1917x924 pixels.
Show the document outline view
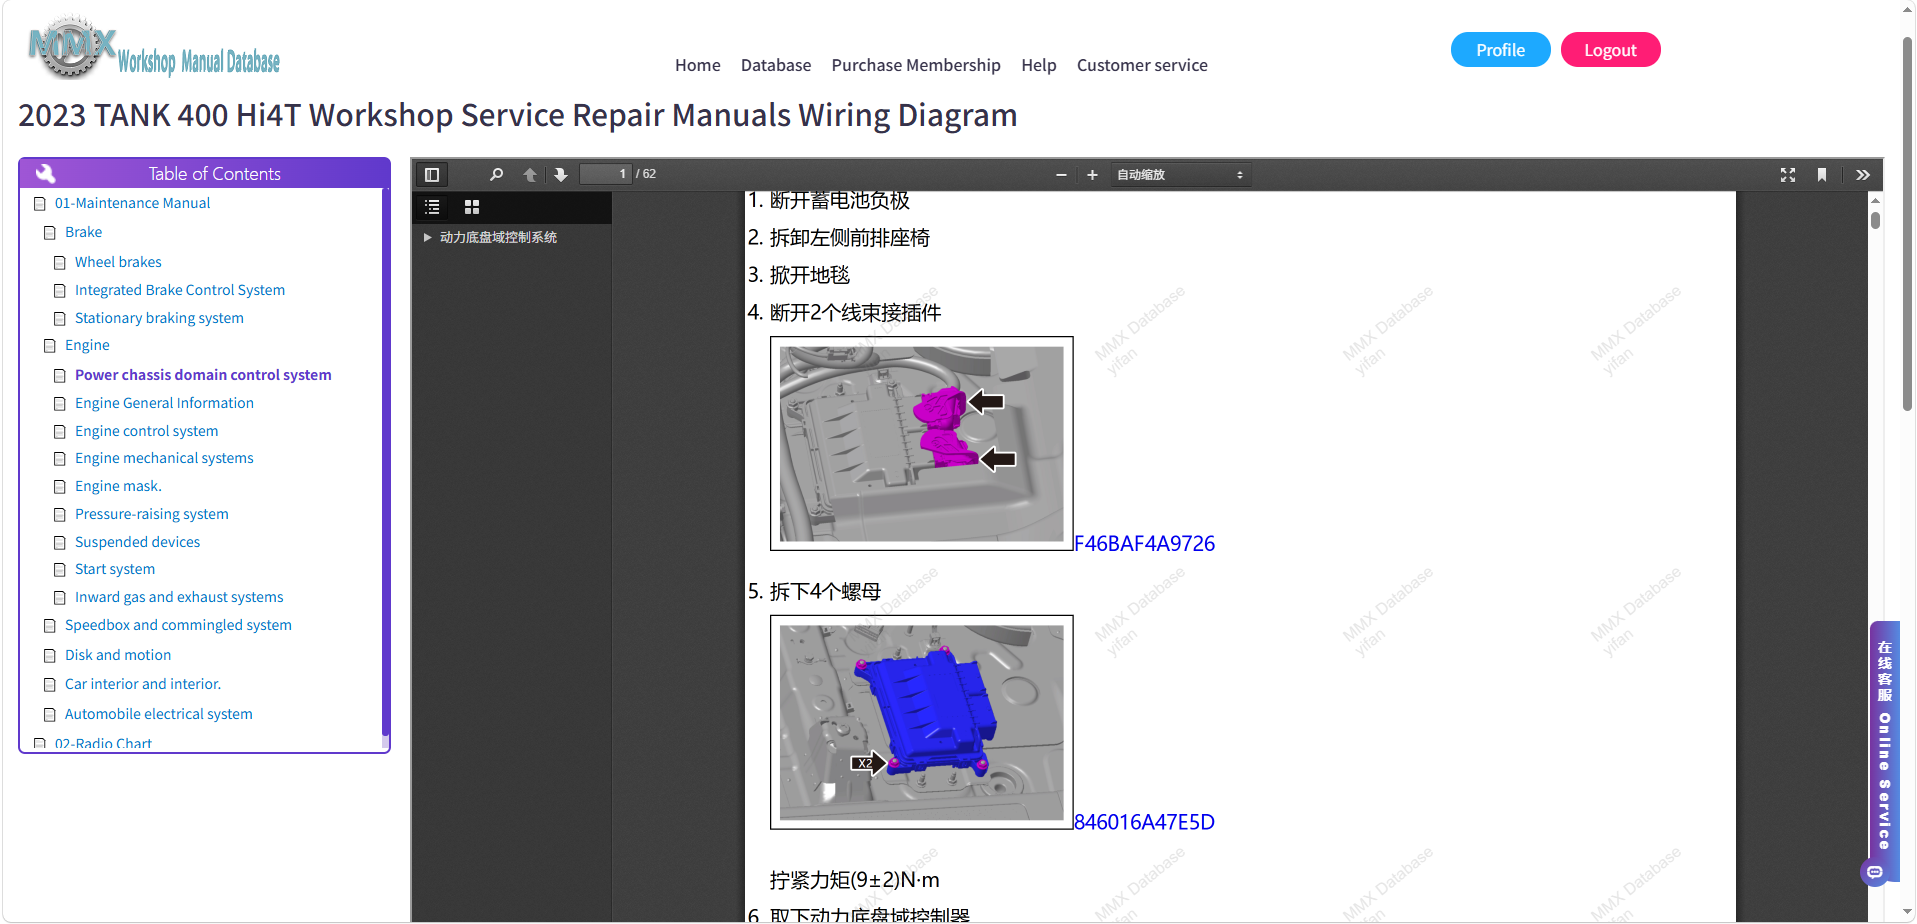click(x=432, y=207)
